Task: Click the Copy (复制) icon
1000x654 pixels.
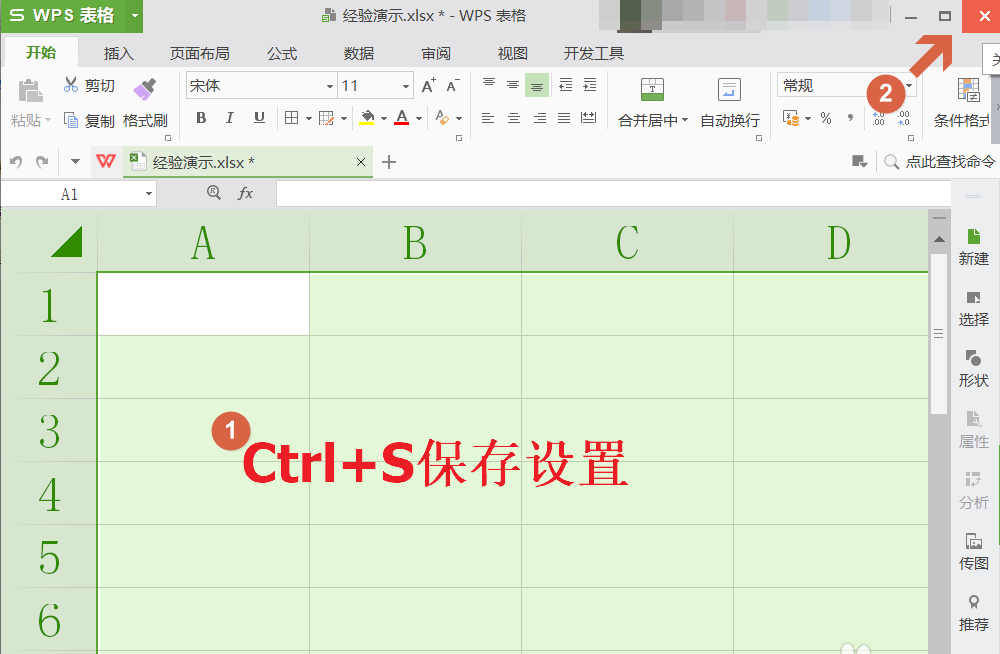Action: click(x=72, y=121)
